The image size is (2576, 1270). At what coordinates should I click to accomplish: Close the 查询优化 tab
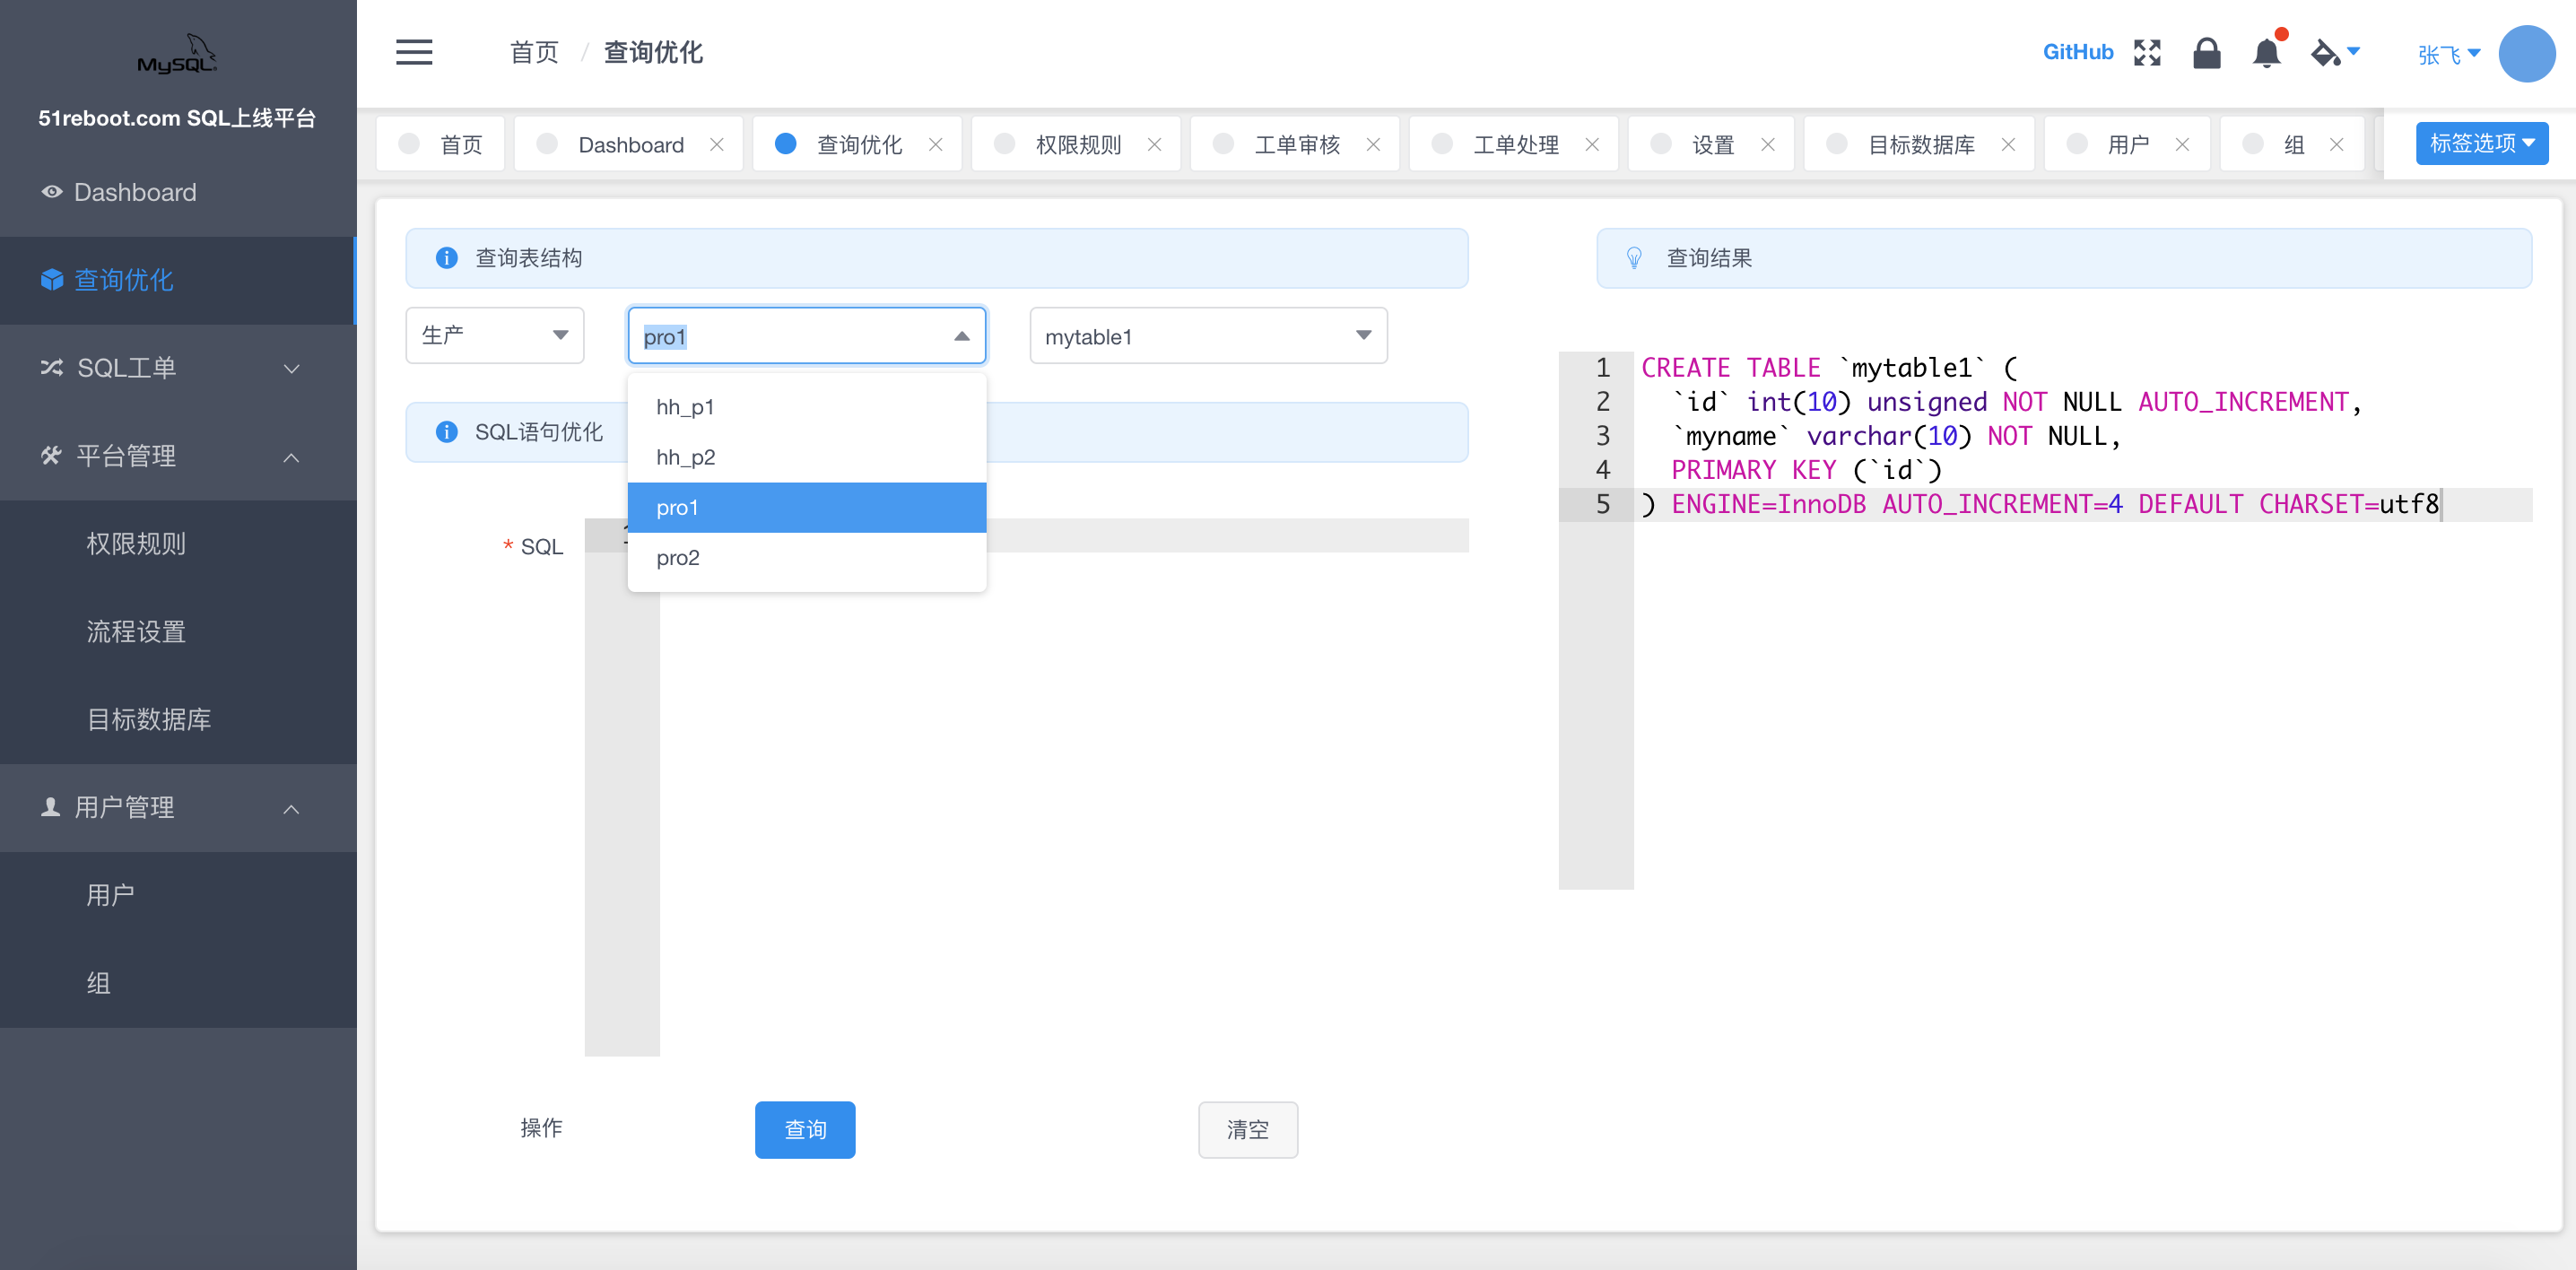935,144
